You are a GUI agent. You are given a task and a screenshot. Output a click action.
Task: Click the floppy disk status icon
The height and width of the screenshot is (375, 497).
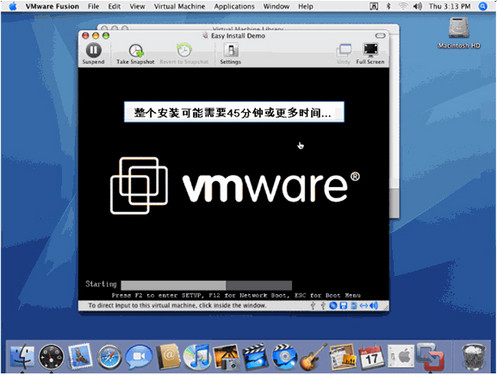pos(343,305)
